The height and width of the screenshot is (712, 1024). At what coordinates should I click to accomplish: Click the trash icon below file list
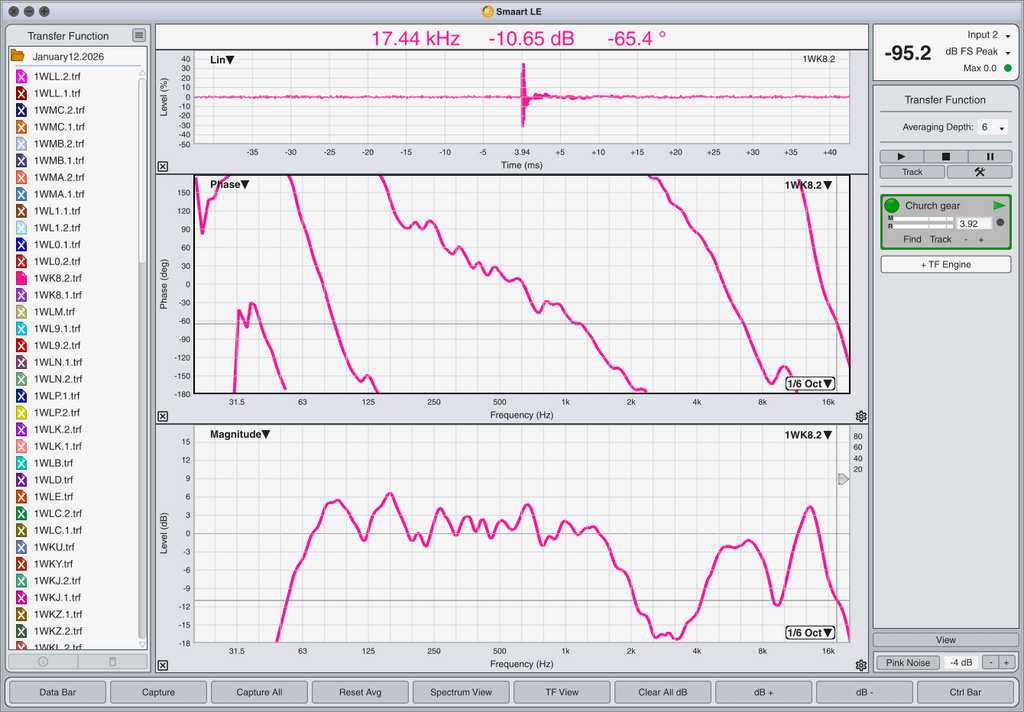click(x=112, y=661)
